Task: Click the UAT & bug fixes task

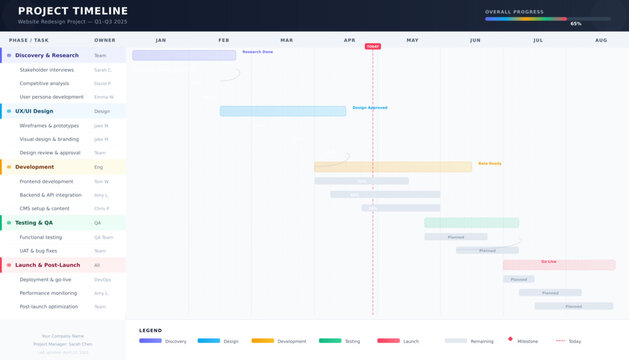Action: click(38, 251)
